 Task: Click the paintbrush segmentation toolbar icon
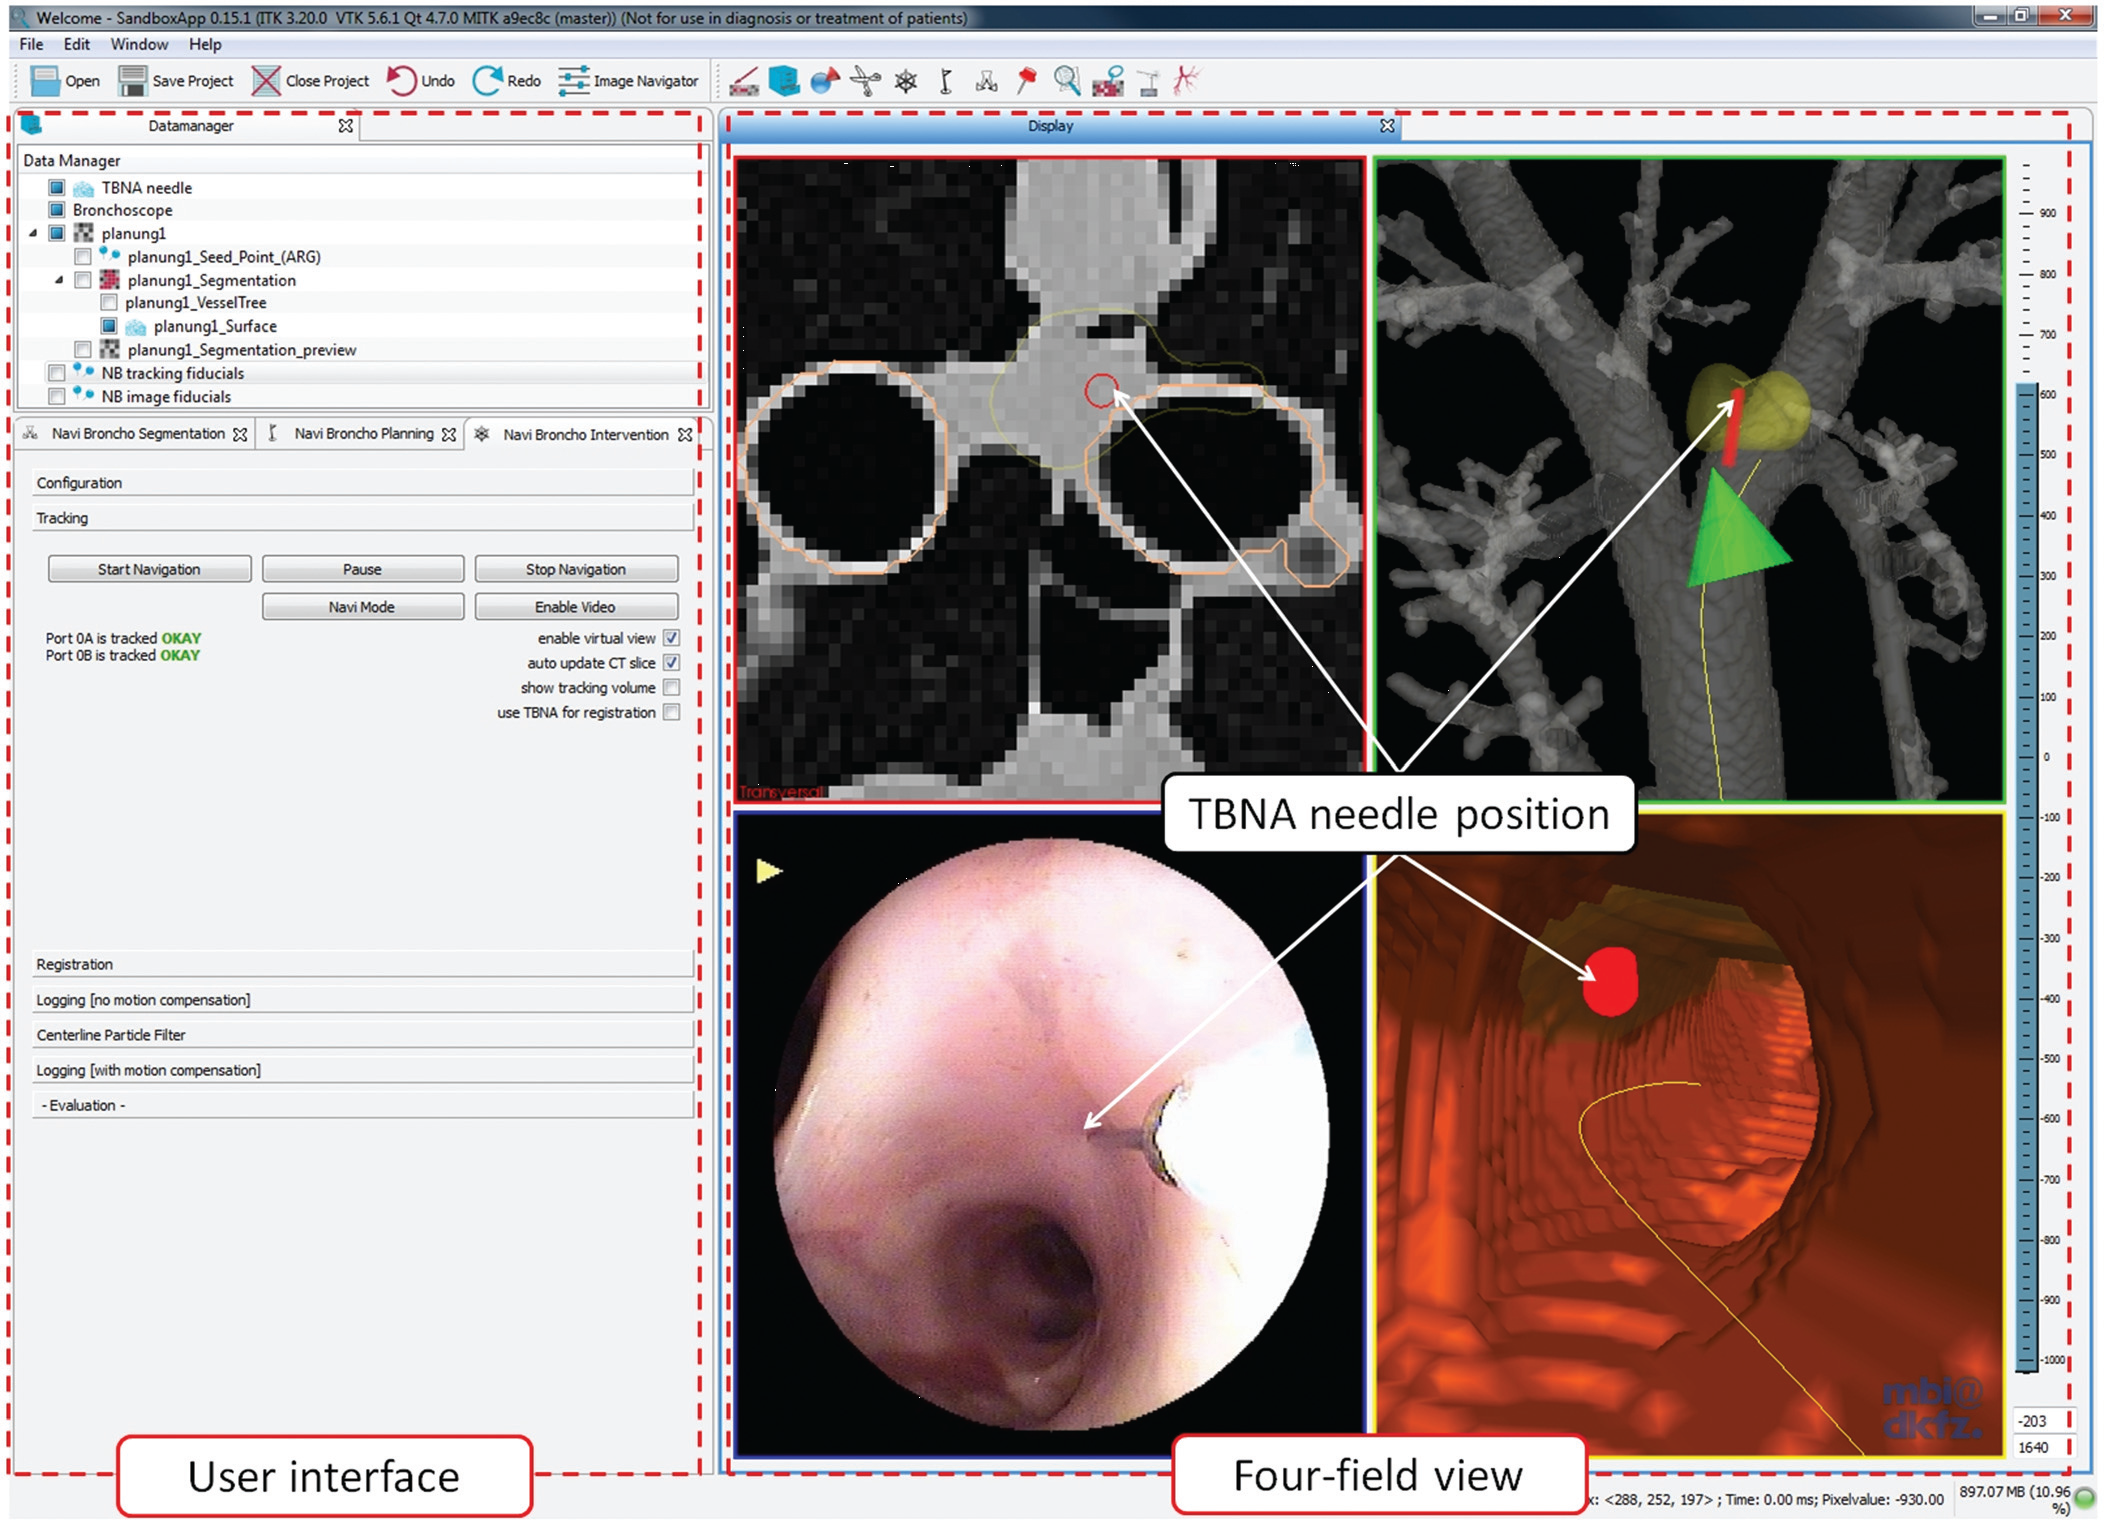point(743,81)
